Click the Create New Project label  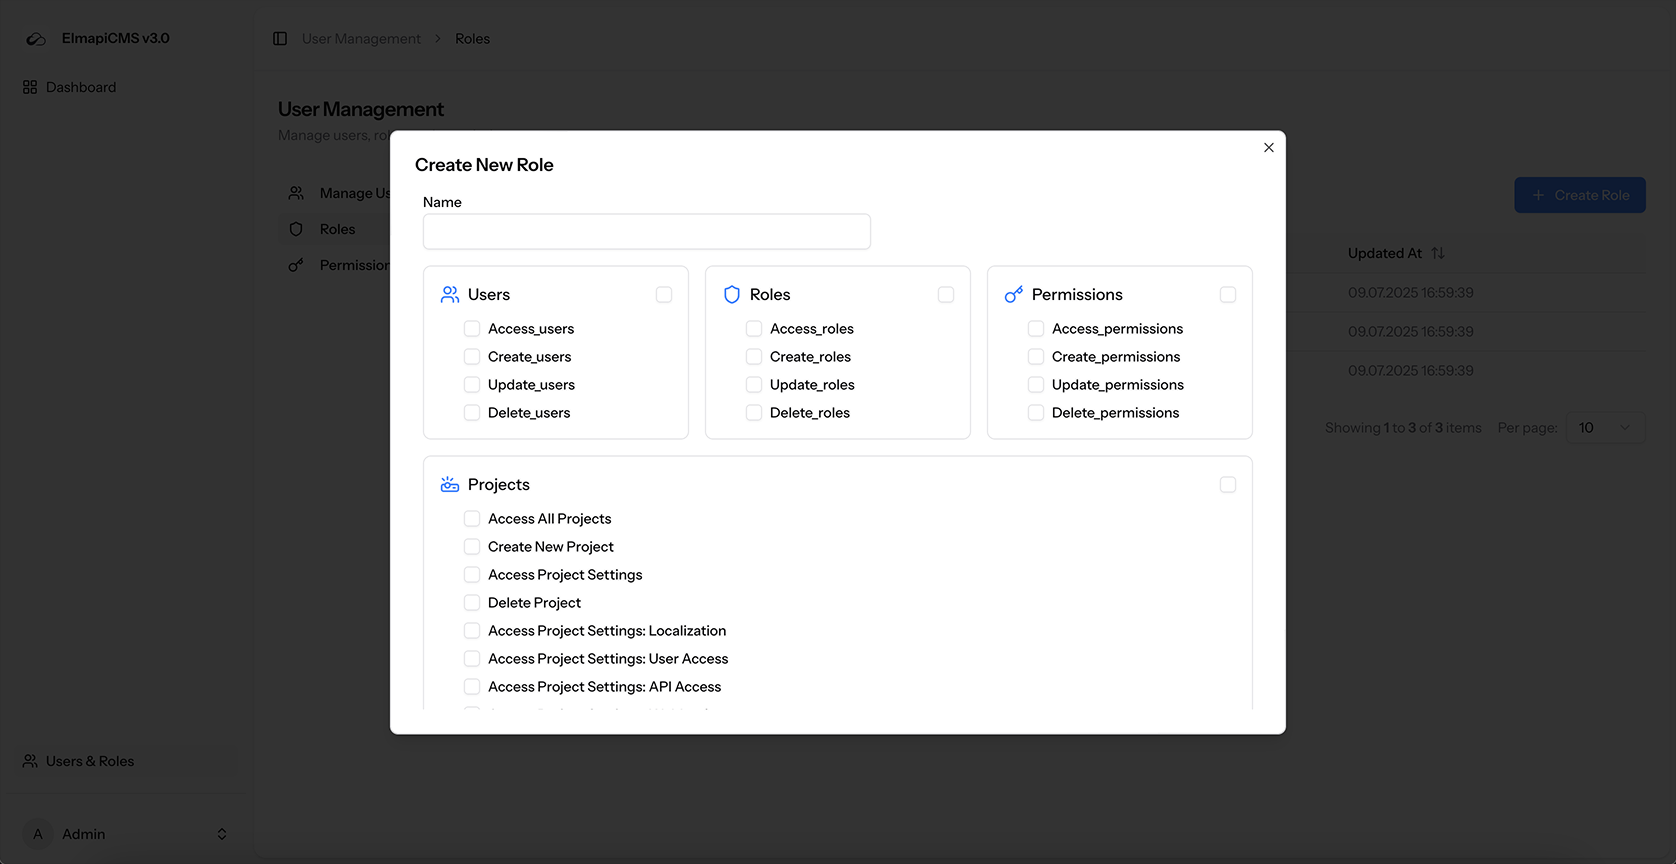point(551,547)
